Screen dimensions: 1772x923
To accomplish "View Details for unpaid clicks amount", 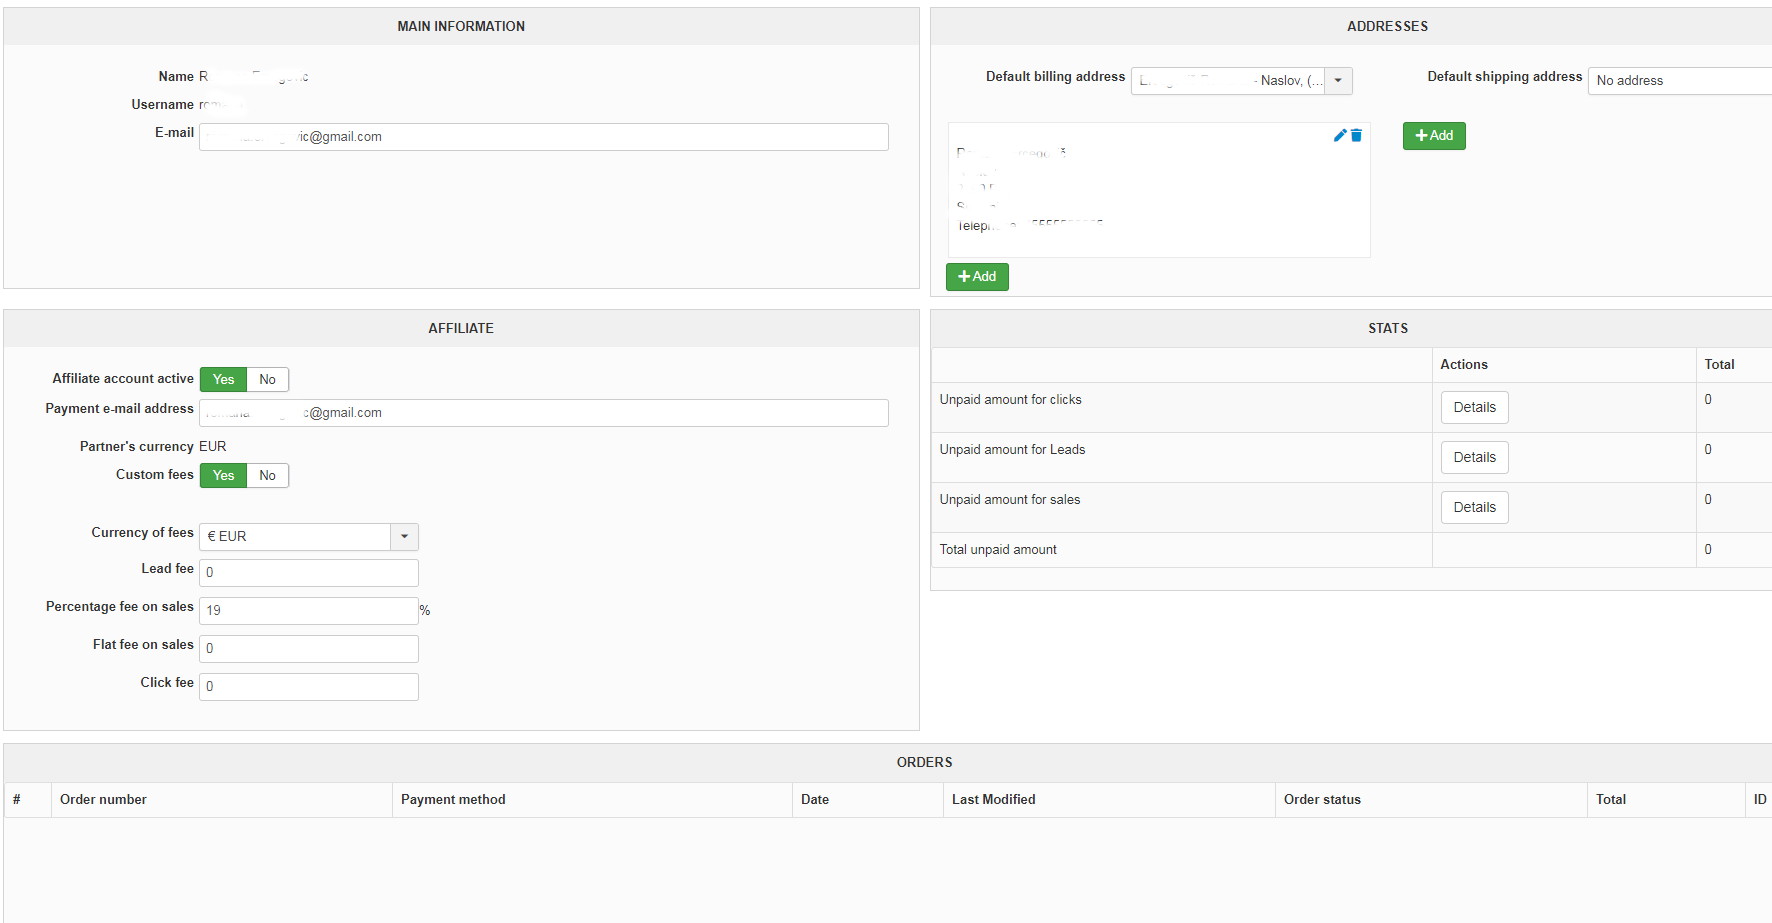I will (1474, 408).
